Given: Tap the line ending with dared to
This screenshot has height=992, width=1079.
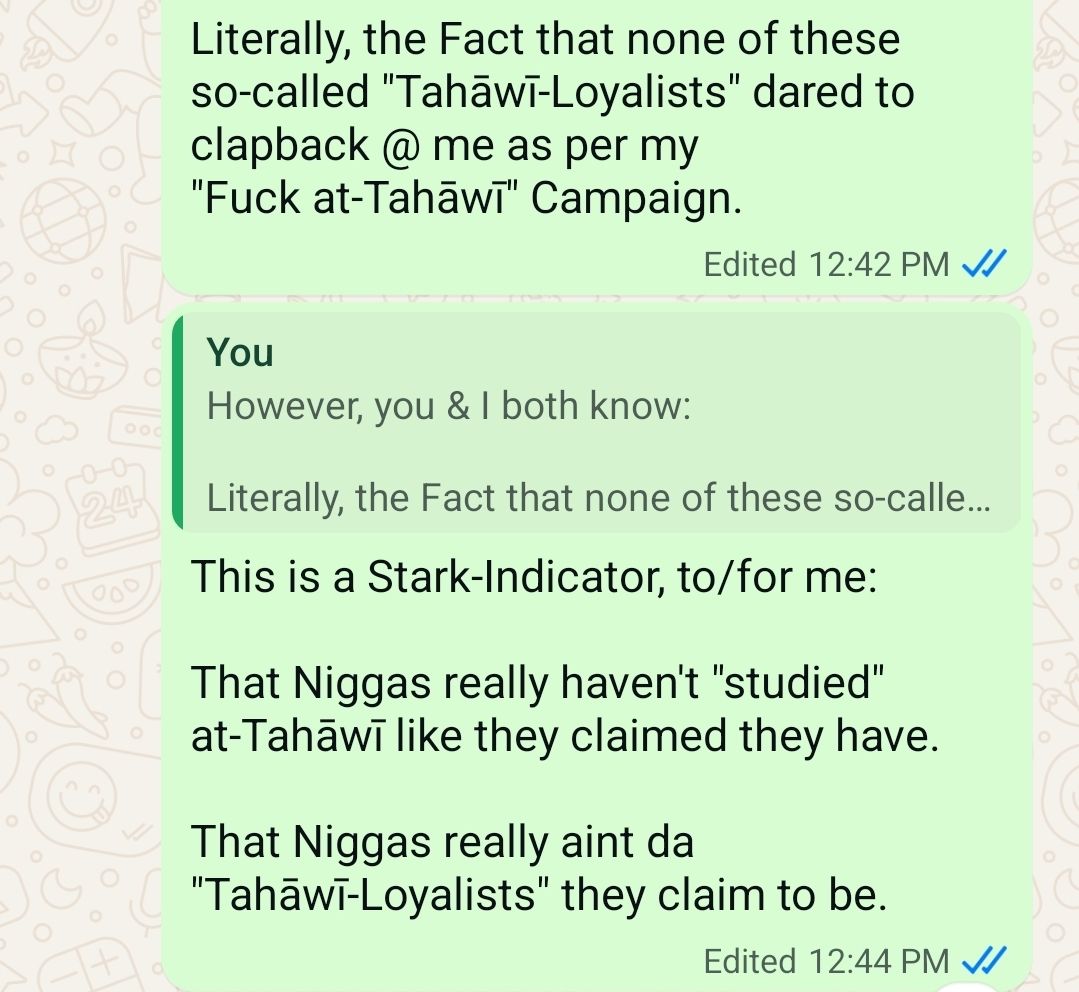Looking at the screenshot, I should coord(552,92).
